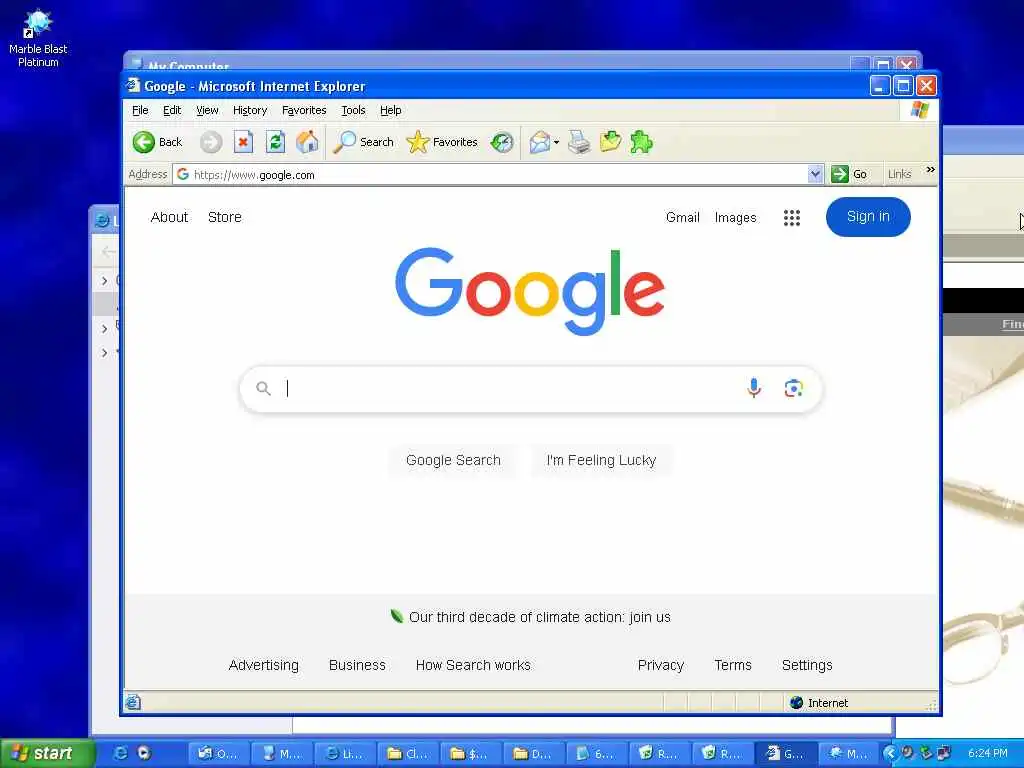Click I'm Feeling Lucky button
Image resolution: width=1024 pixels, height=768 pixels.
click(x=601, y=460)
